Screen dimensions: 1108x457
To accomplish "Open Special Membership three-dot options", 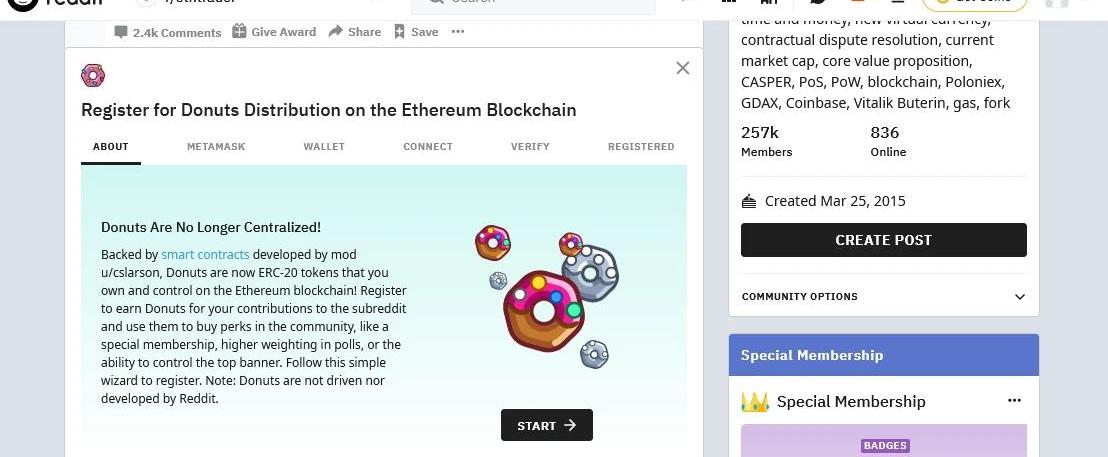I will 1014,401.
